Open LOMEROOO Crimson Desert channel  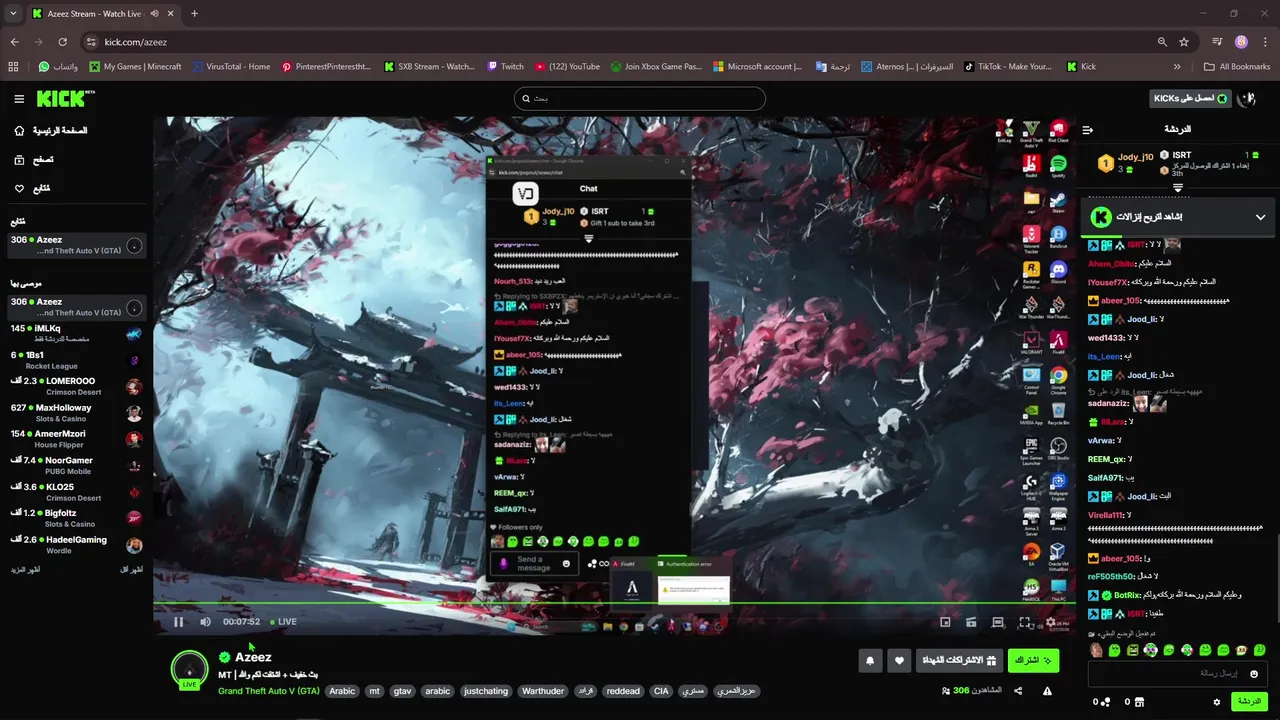tap(77, 386)
